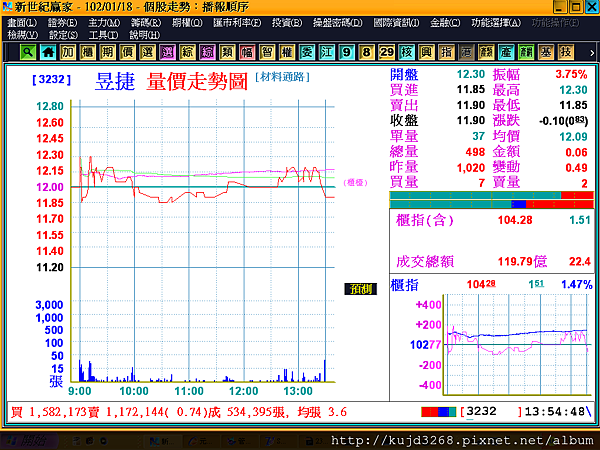
Task: Open the 金融(C) menu
Action: pyautogui.click(x=445, y=23)
